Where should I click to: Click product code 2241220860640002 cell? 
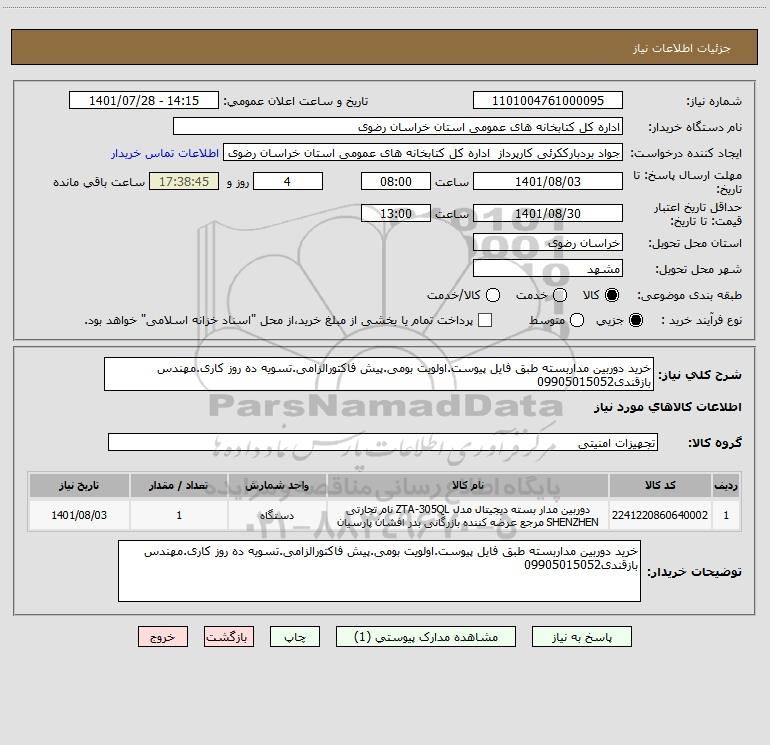[x=660, y=515]
